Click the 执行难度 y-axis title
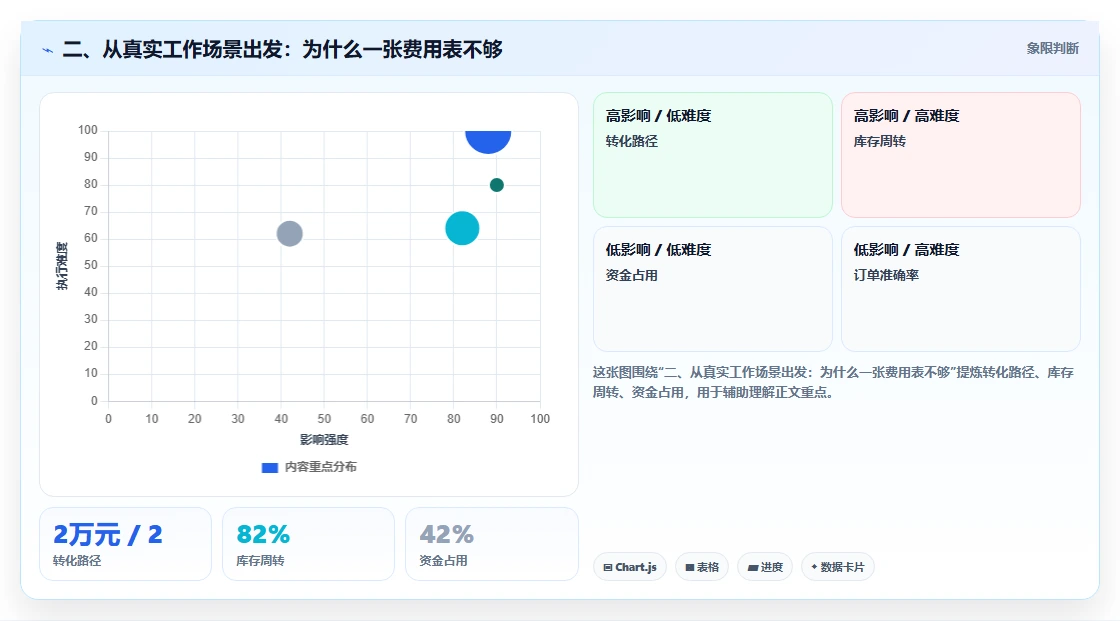 pyautogui.click(x=62, y=266)
